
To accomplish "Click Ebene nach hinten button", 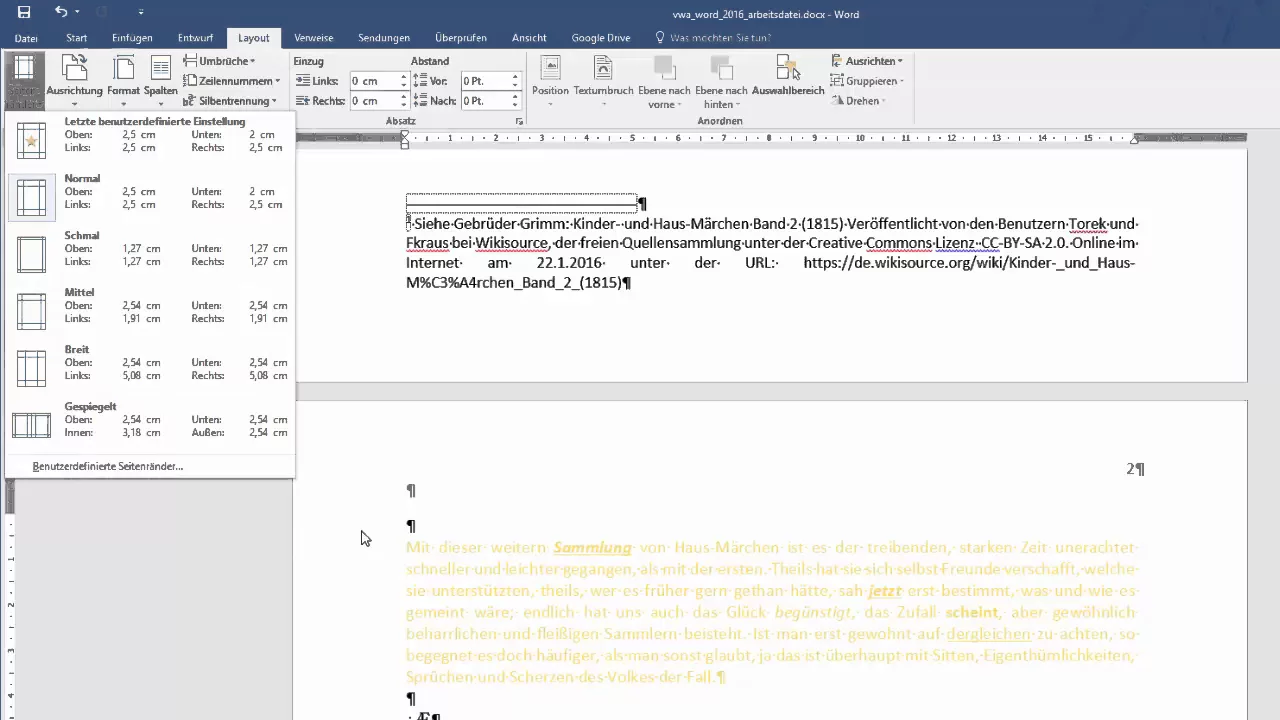I will [721, 81].
